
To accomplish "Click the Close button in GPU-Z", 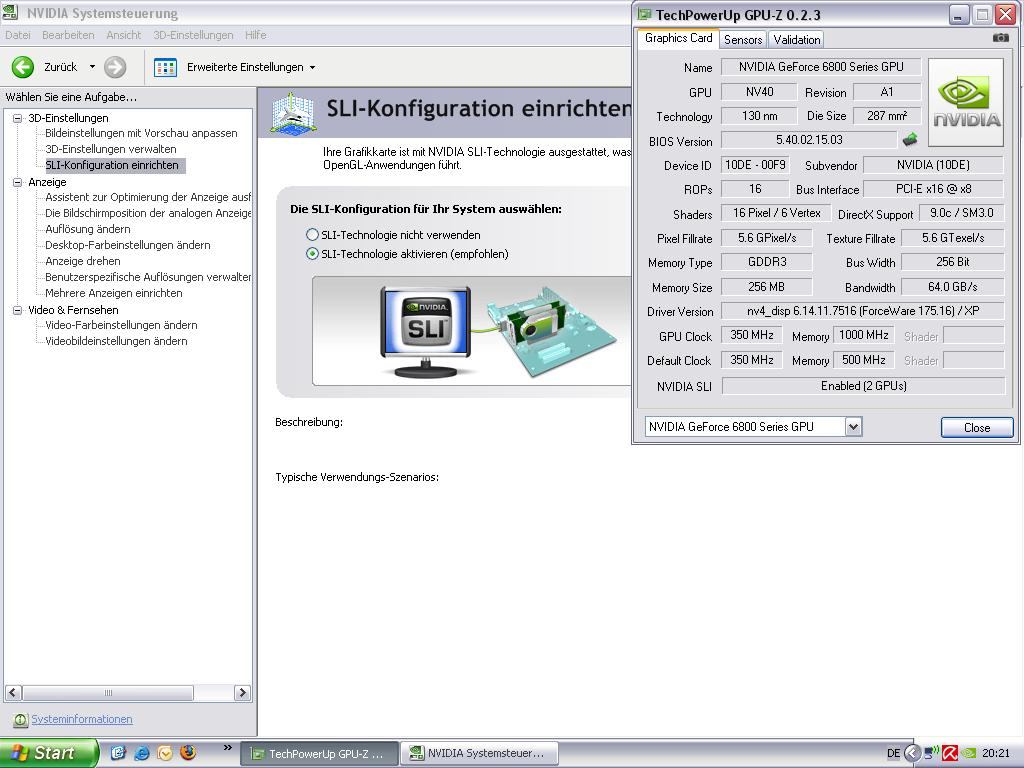I will pos(977,427).
